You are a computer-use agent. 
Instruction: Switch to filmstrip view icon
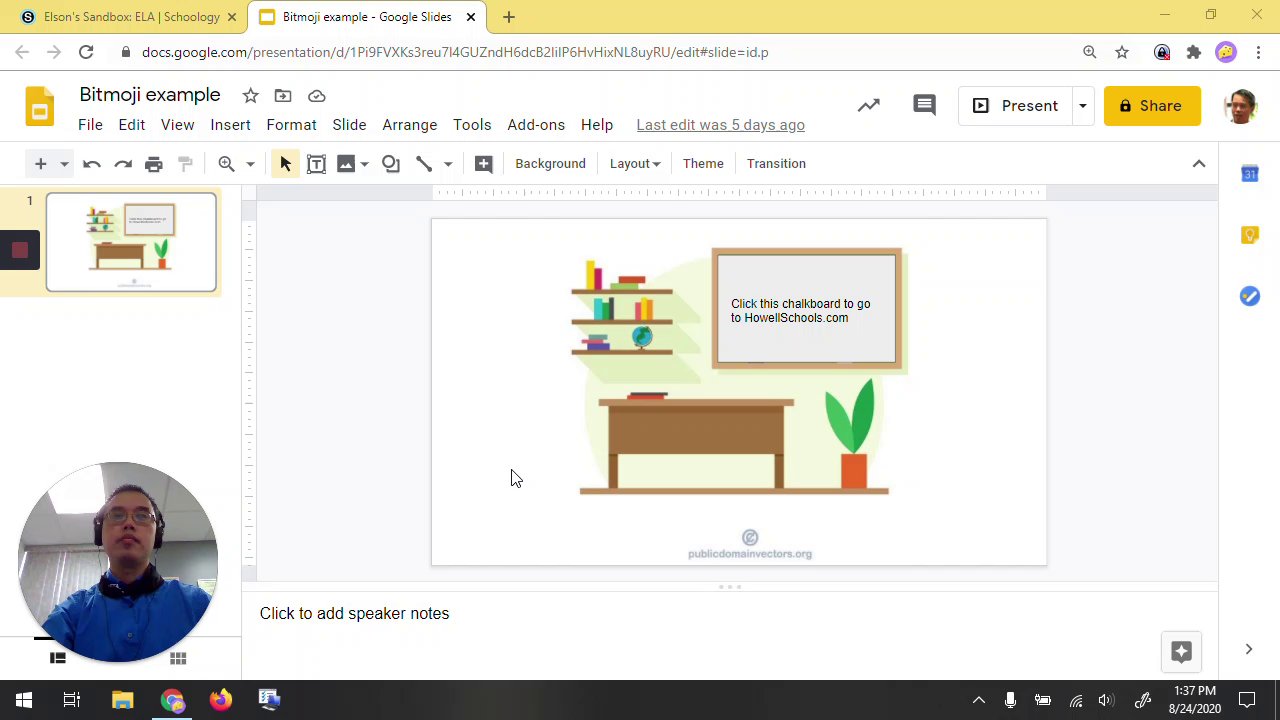58,658
